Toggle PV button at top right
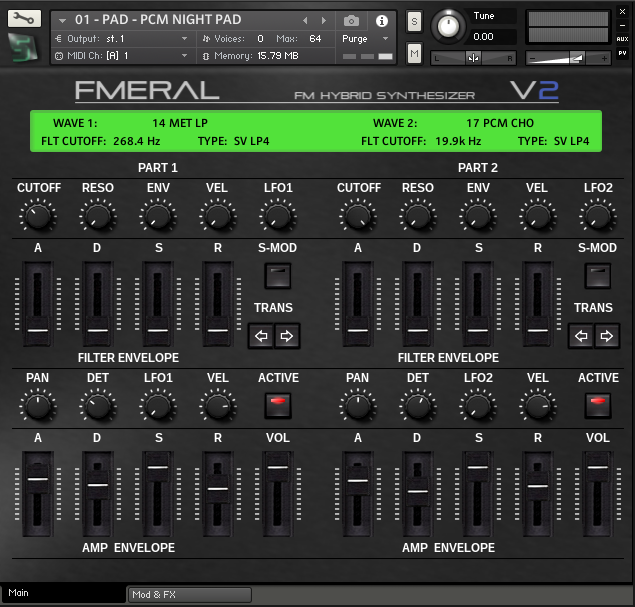The width and height of the screenshot is (635, 607). 622,53
